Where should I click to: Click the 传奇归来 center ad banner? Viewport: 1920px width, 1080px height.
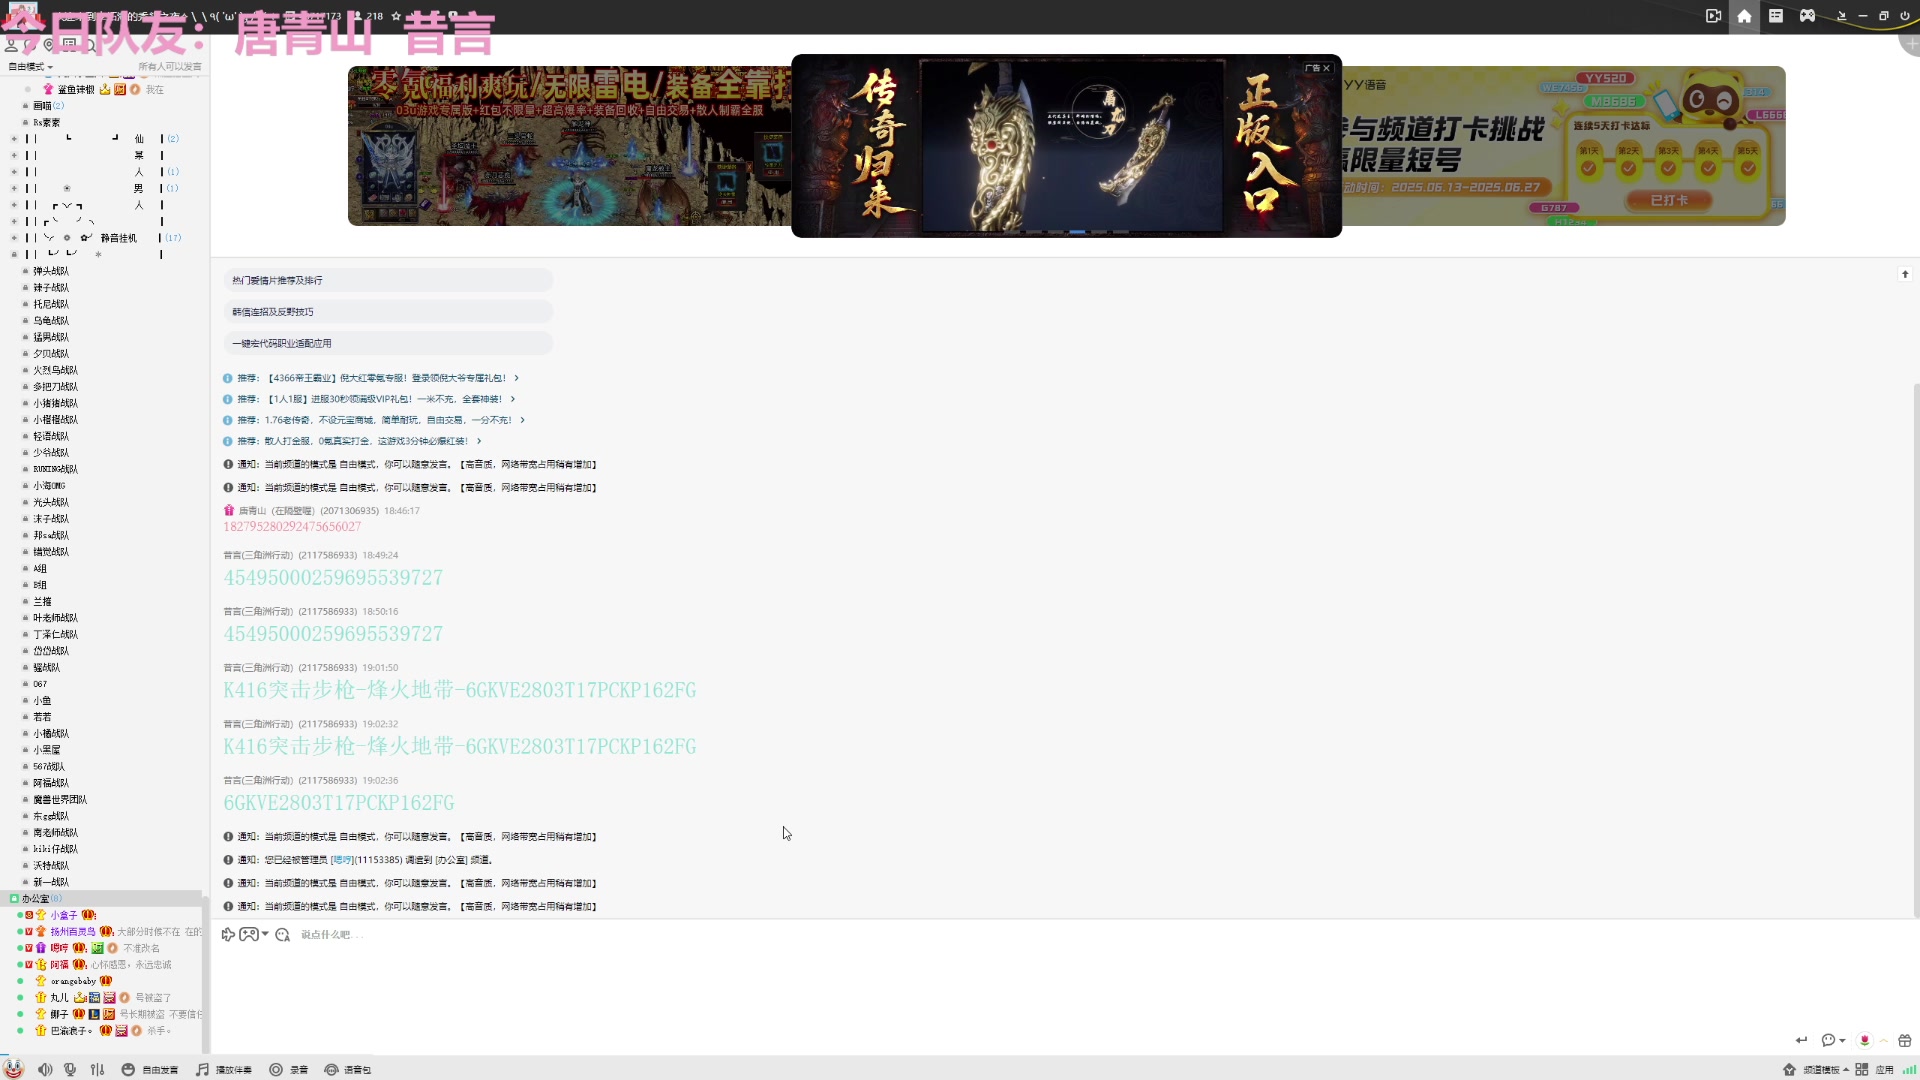(1066, 146)
